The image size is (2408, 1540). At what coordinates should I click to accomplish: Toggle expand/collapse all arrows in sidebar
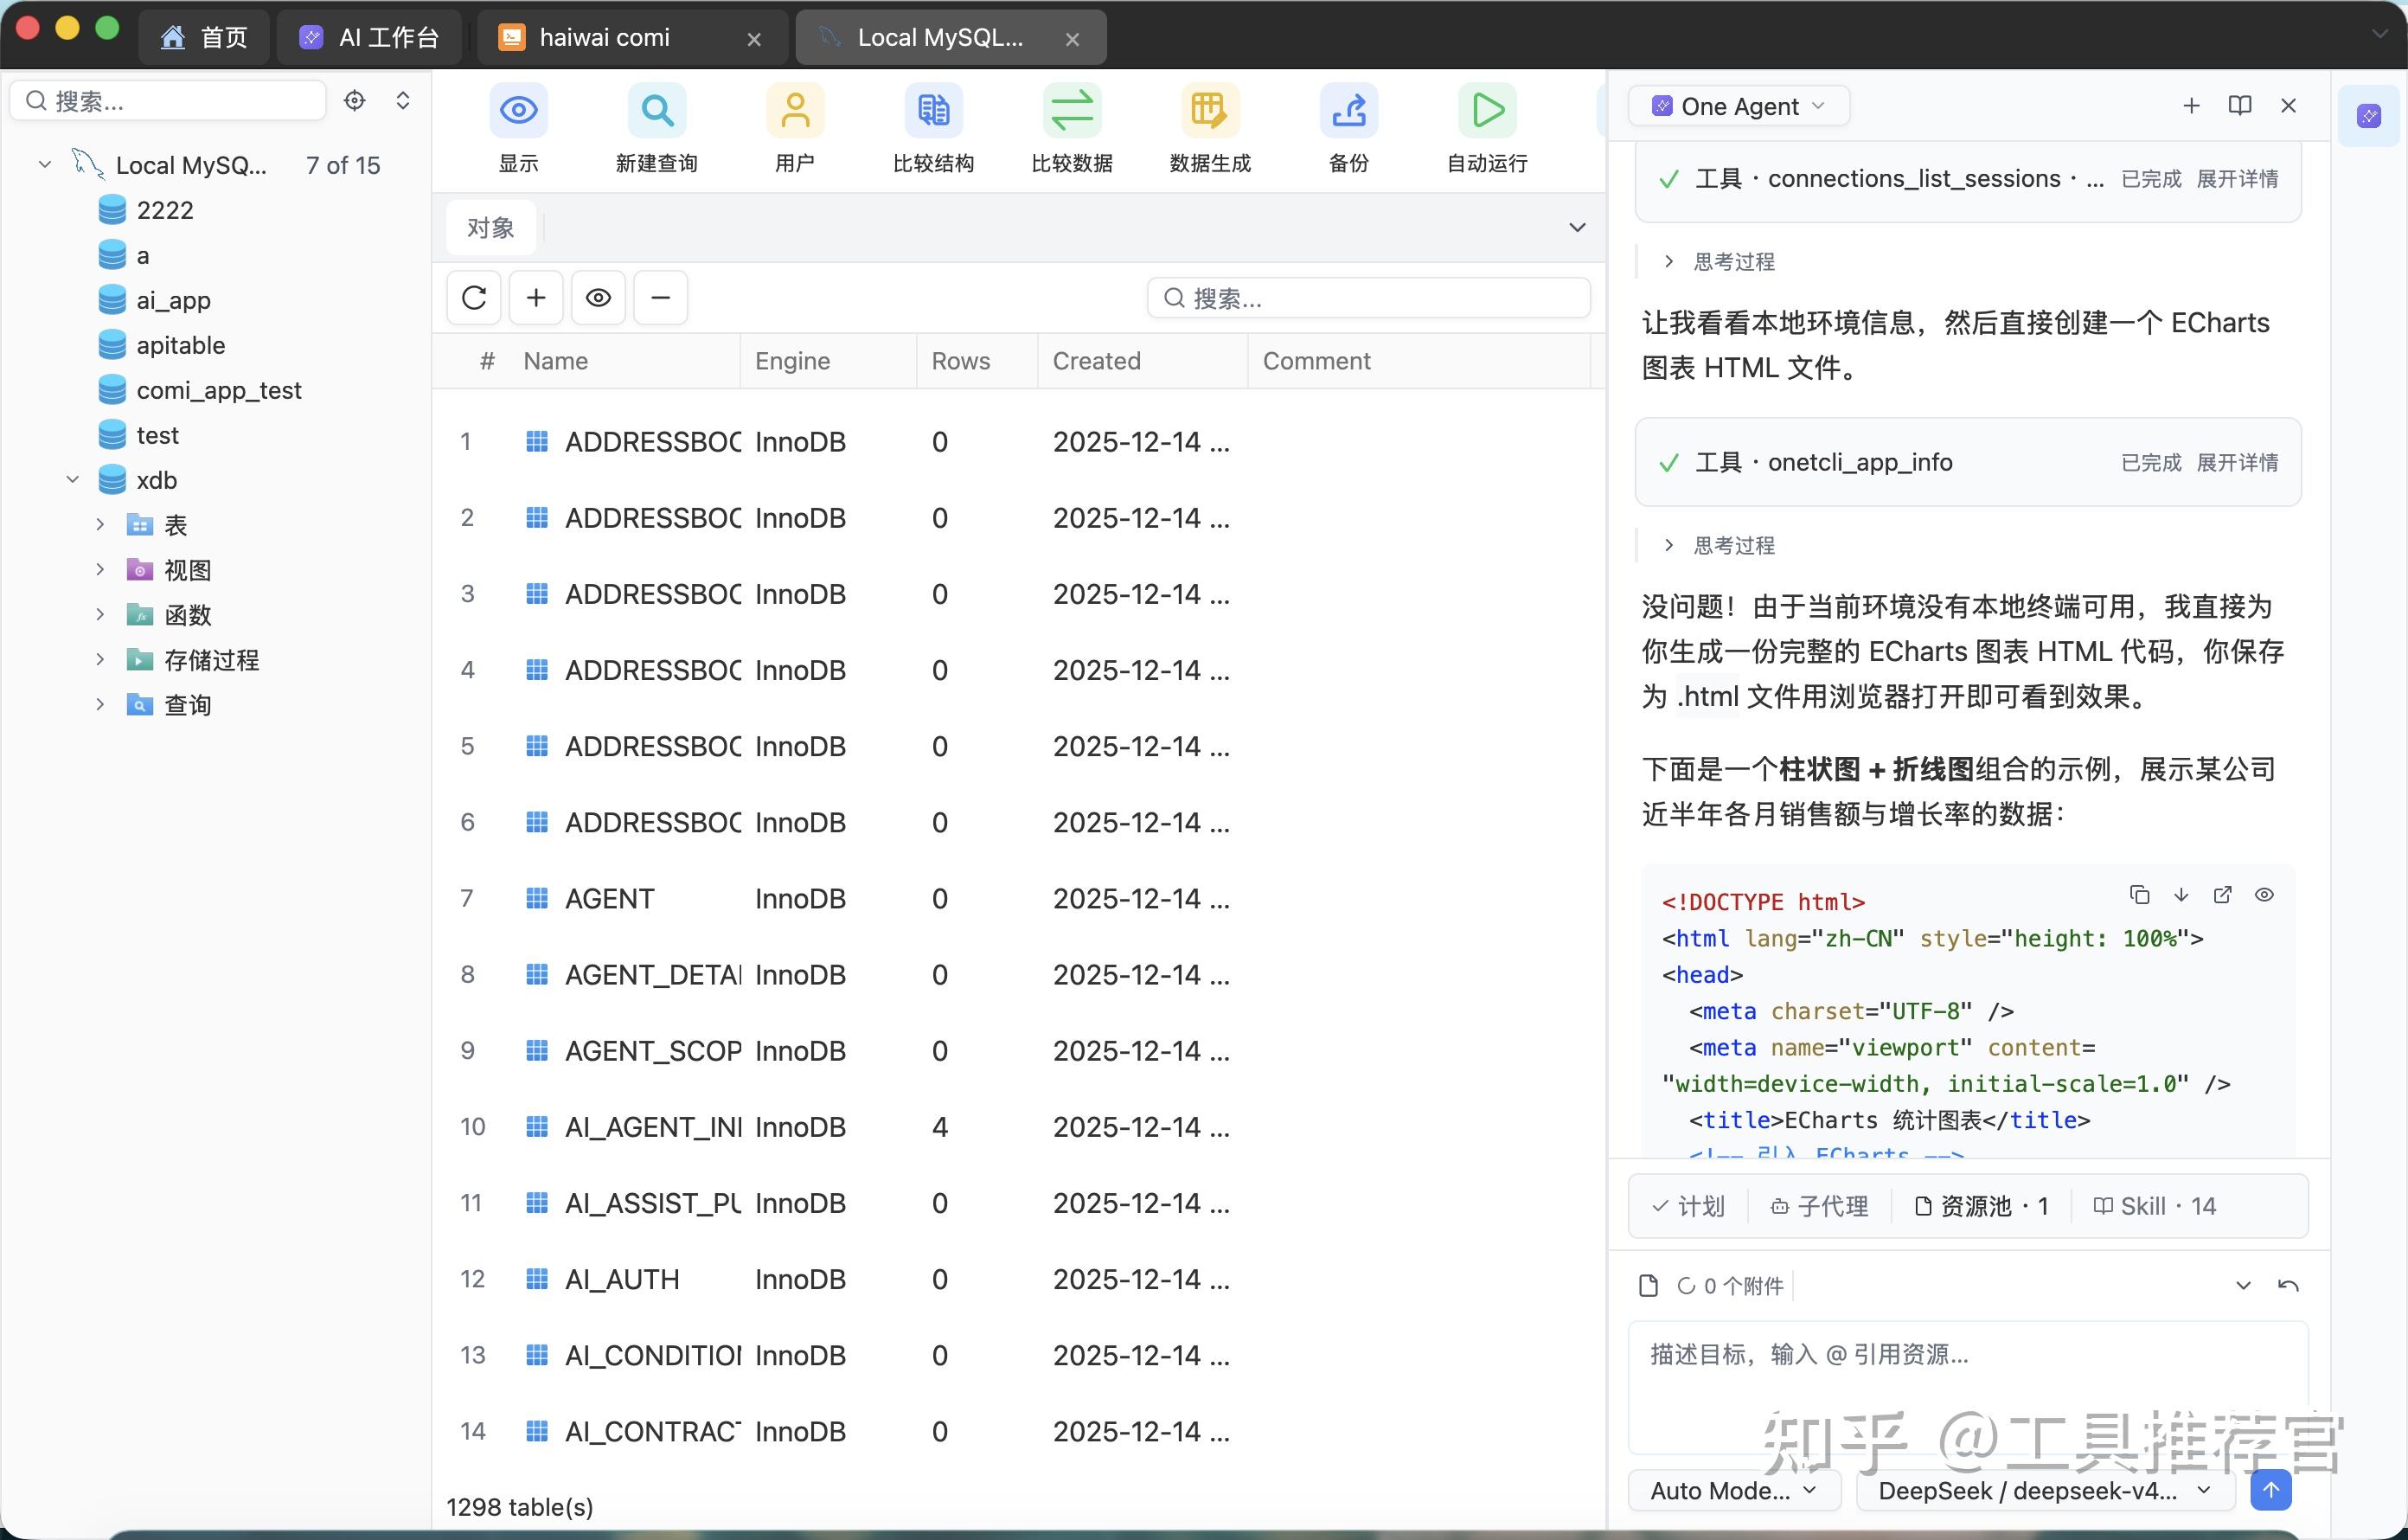pyautogui.click(x=403, y=101)
